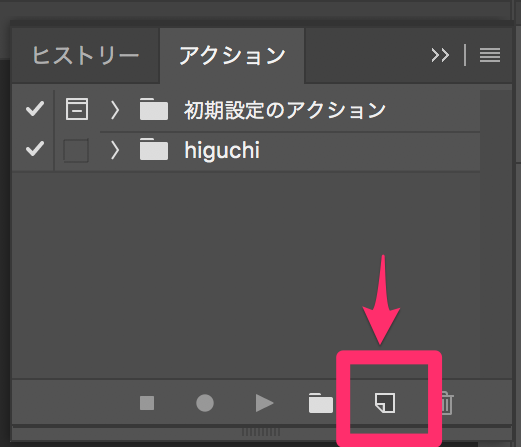Switch to the ヒストリー tab
Viewport: 521px width, 447px height.
coord(86,56)
